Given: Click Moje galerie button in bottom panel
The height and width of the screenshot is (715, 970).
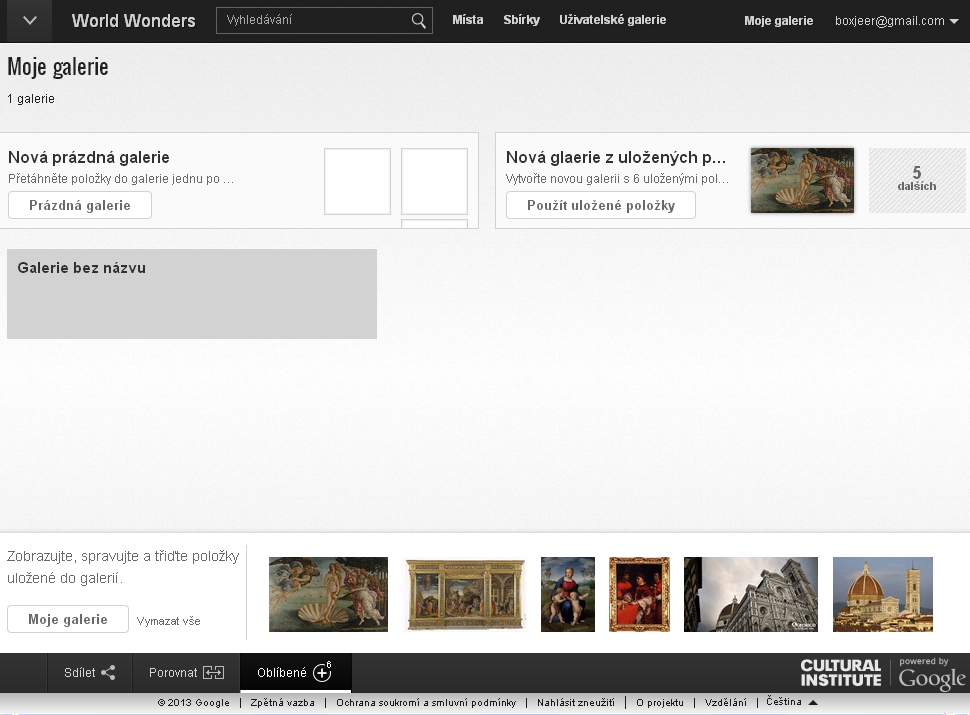Looking at the screenshot, I should coord(68,619).
